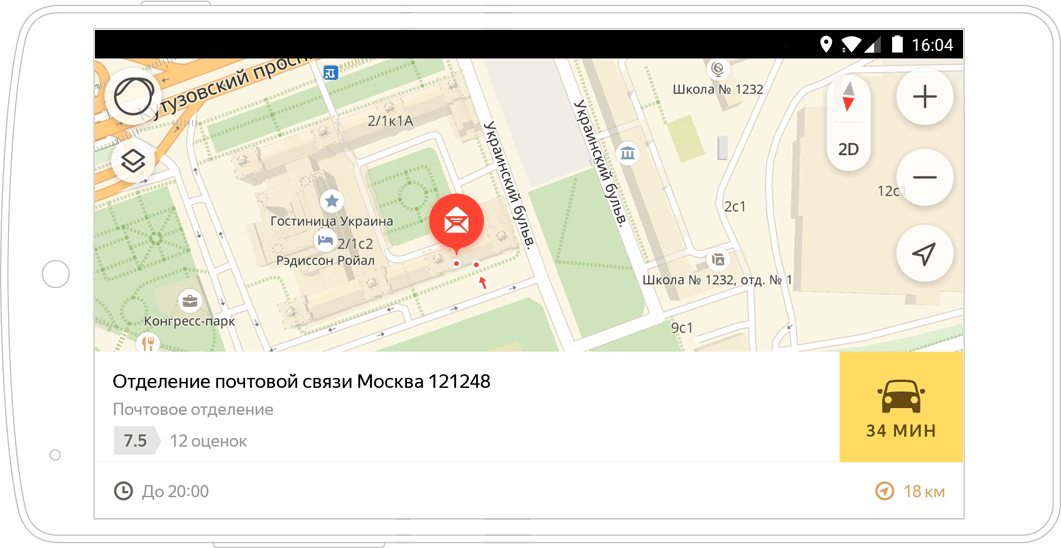The height and width of the screenshot is (548, 1061).
Task: Expand opening hours До 20:00
Action: pos(162,491)
